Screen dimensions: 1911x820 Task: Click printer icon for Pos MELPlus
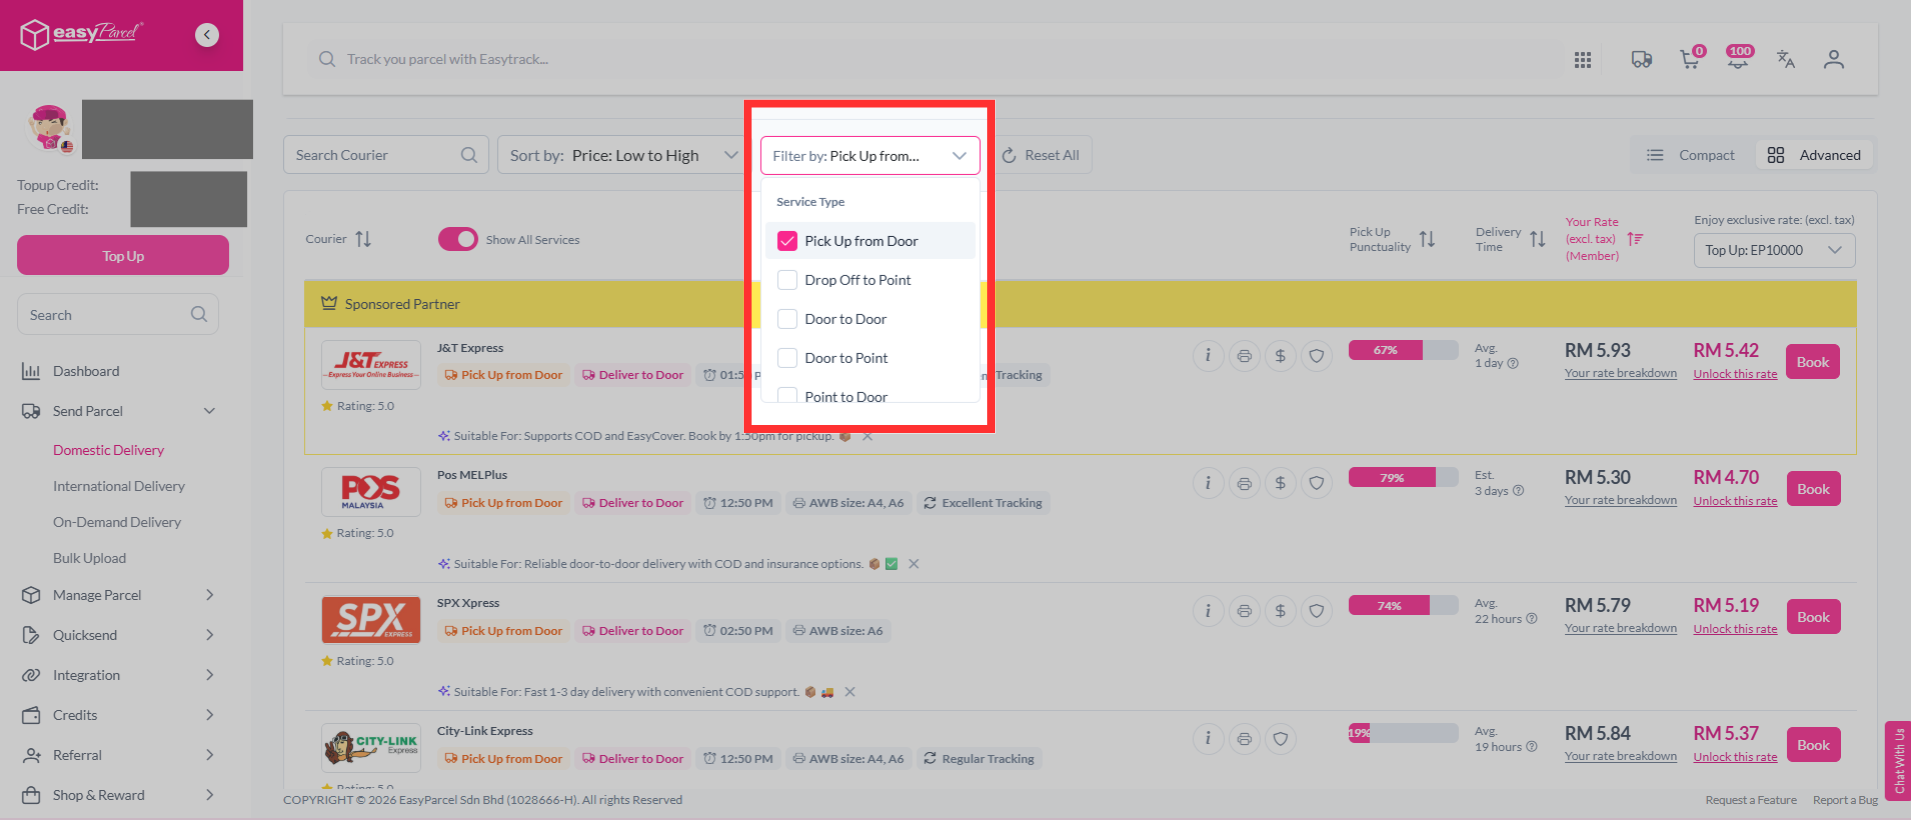1244,484
